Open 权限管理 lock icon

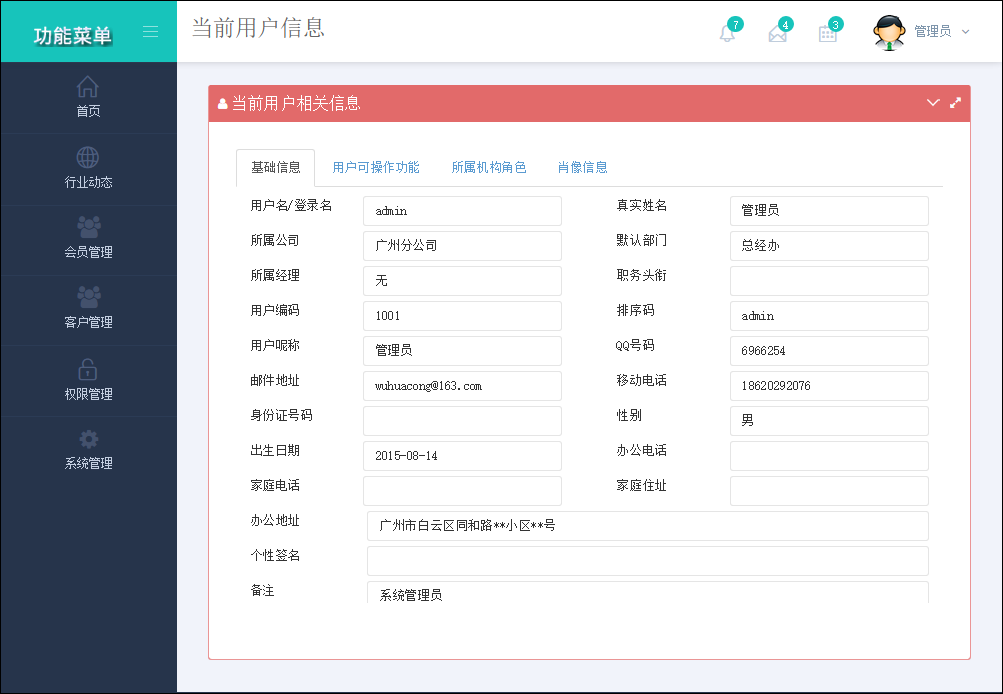pyautogui.click(x=88, y=380)
